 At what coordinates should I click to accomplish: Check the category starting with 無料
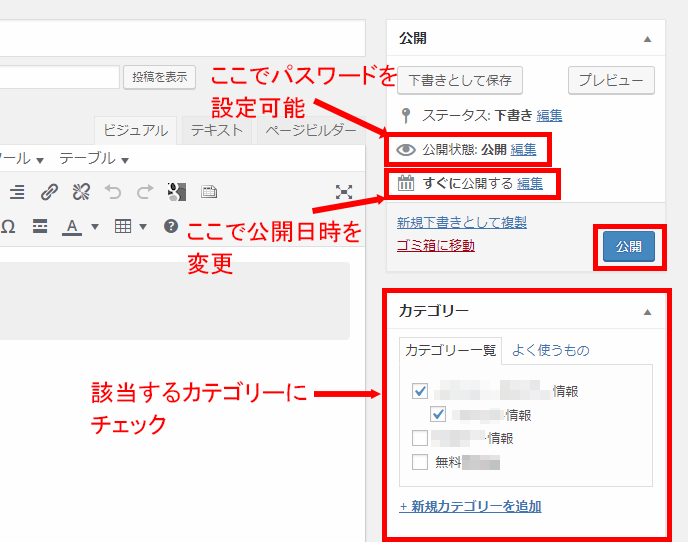pos(420,462)
